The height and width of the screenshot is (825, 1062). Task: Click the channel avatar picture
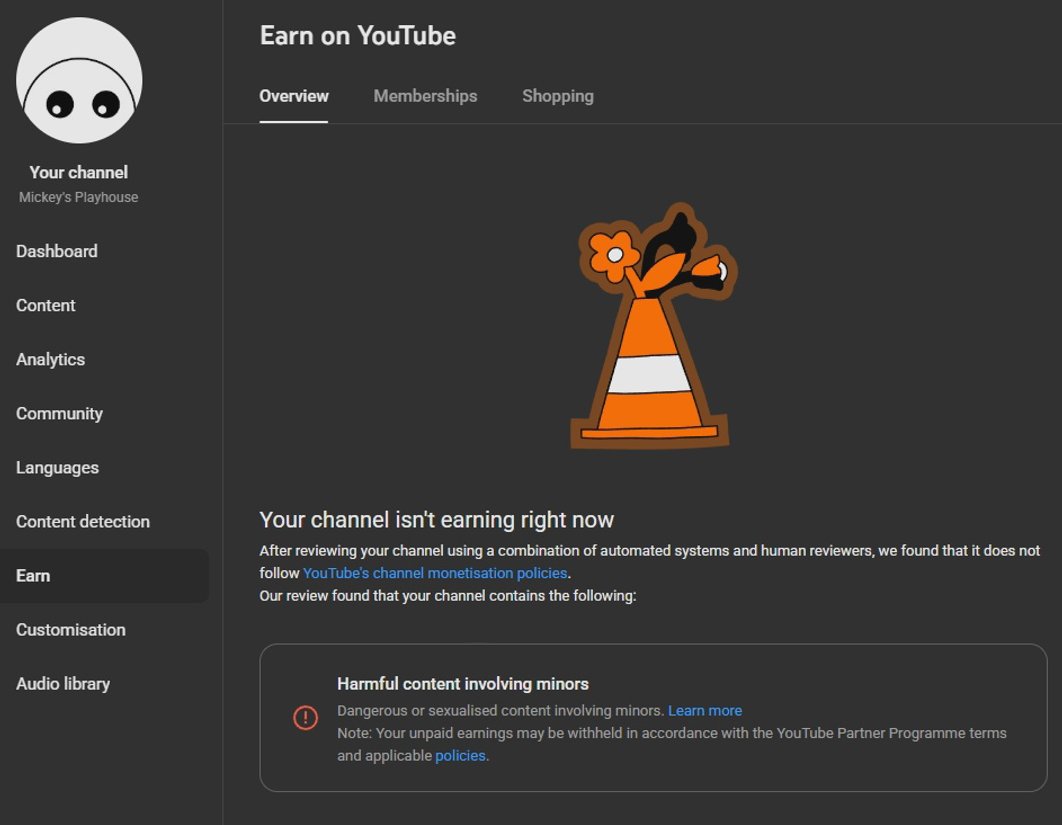pos(79,80)
